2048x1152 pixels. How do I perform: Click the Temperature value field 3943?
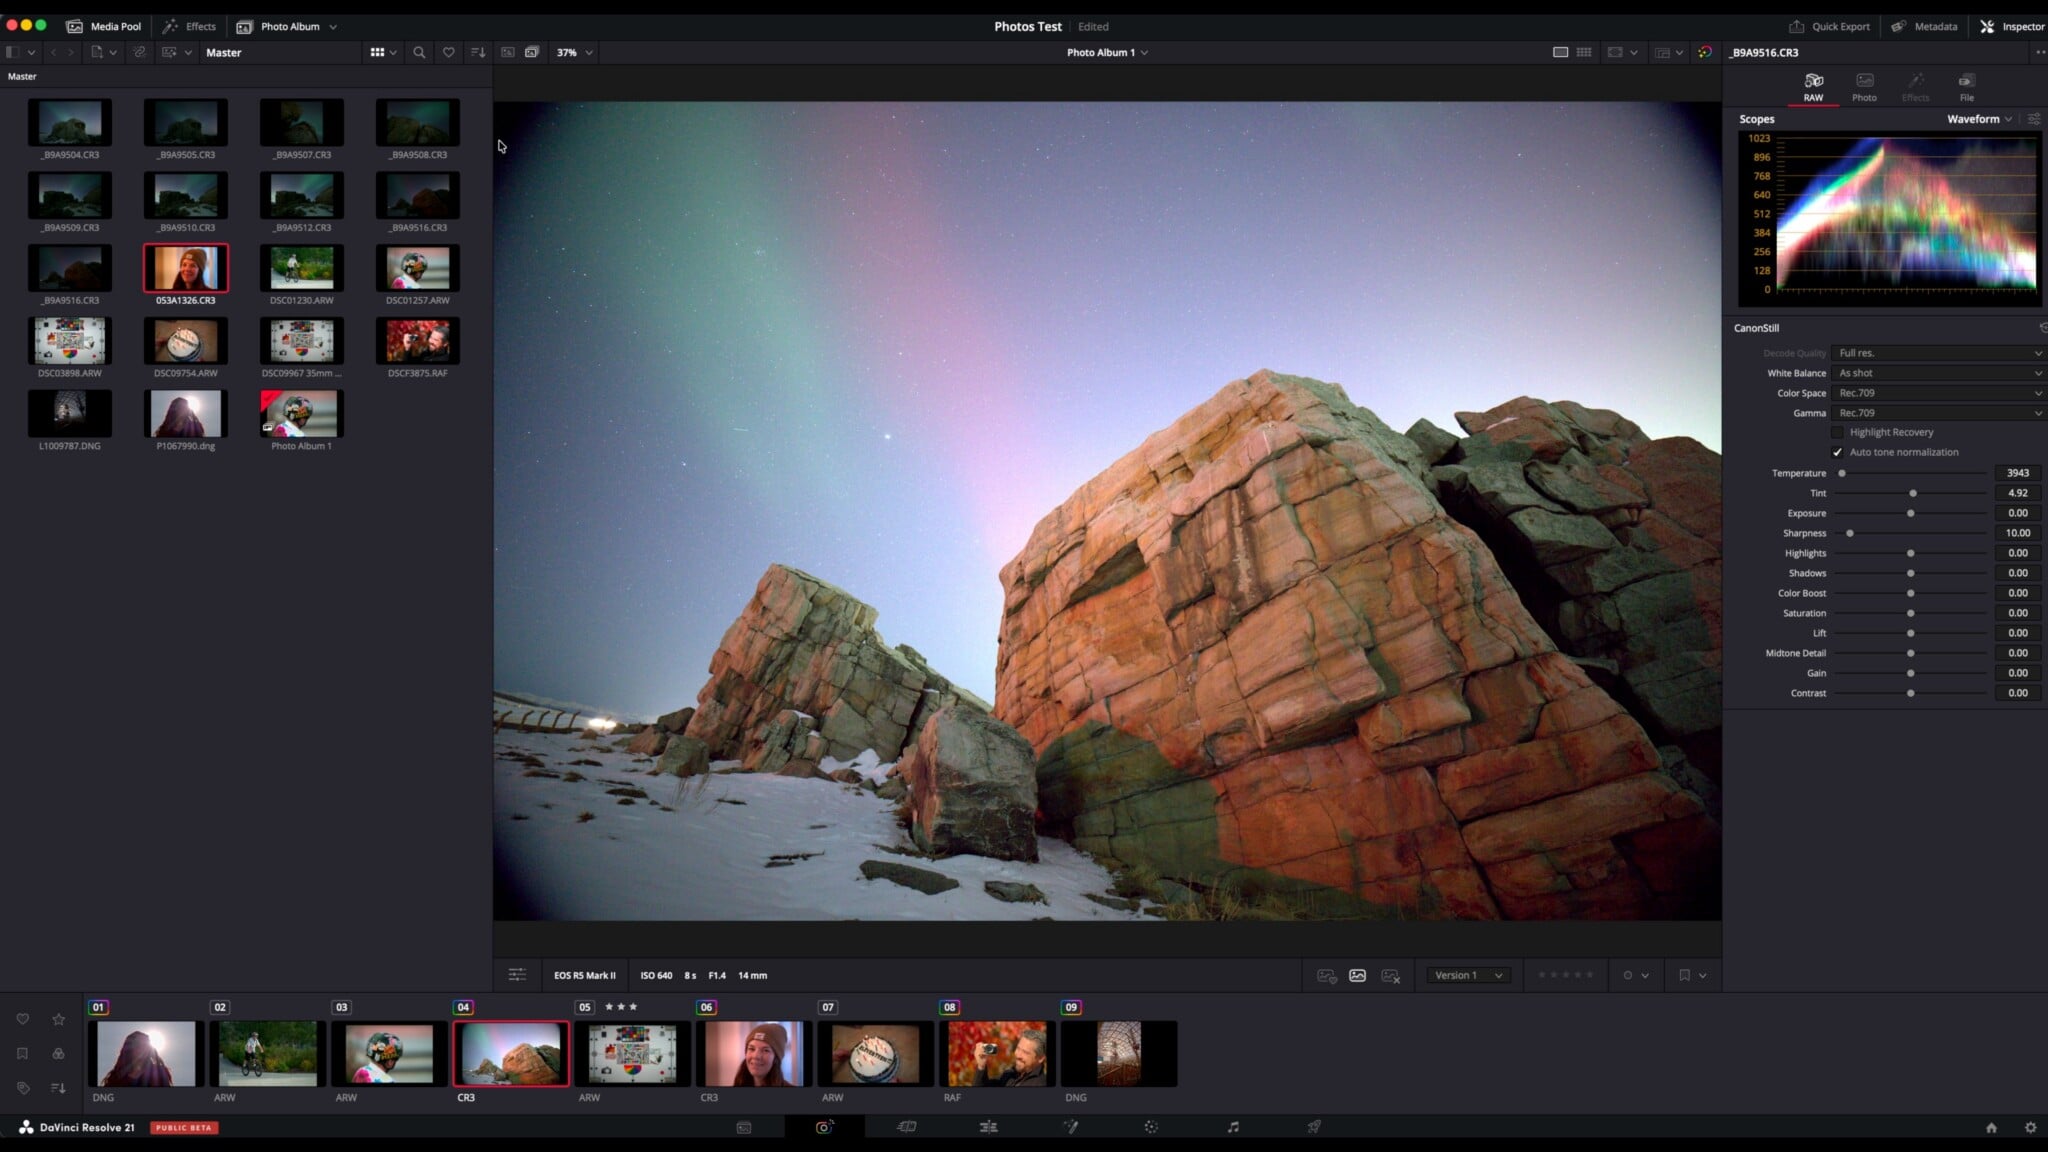pos(2018,473)
